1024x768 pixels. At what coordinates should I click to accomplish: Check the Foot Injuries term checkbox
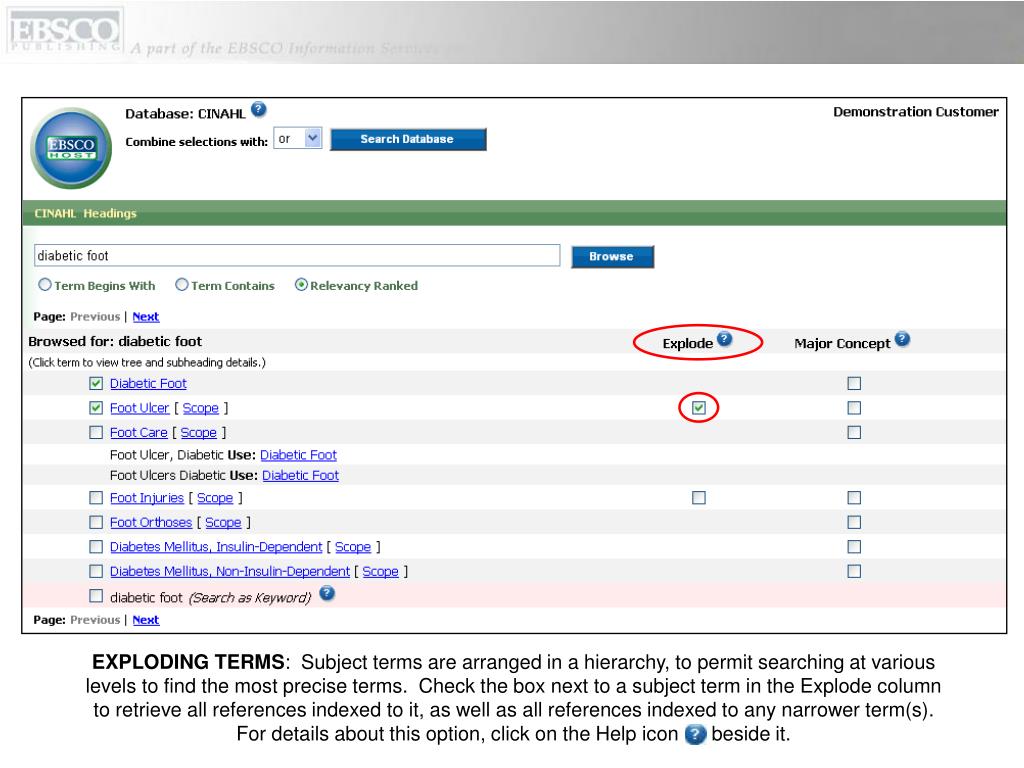click(x=96, y=498)
